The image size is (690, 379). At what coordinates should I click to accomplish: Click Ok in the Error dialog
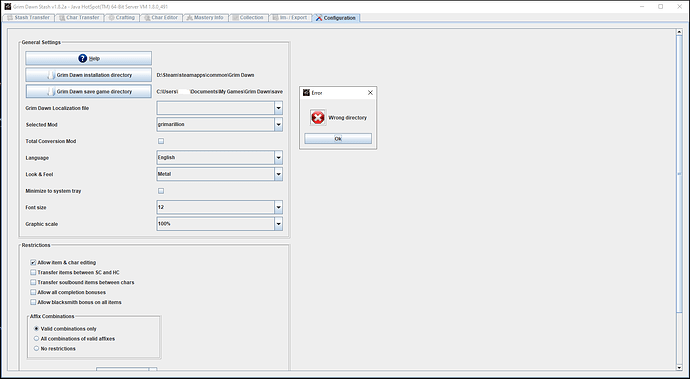click(338, 139)
